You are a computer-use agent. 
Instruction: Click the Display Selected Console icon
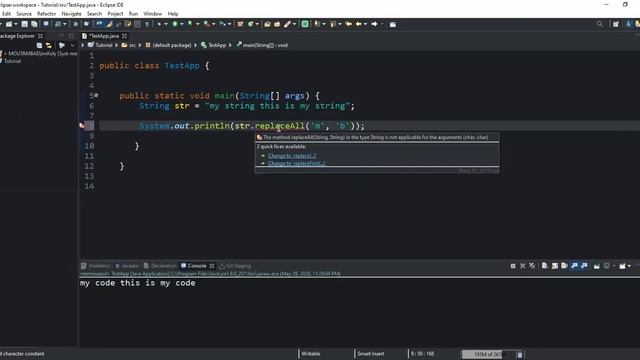click(607, 266)
